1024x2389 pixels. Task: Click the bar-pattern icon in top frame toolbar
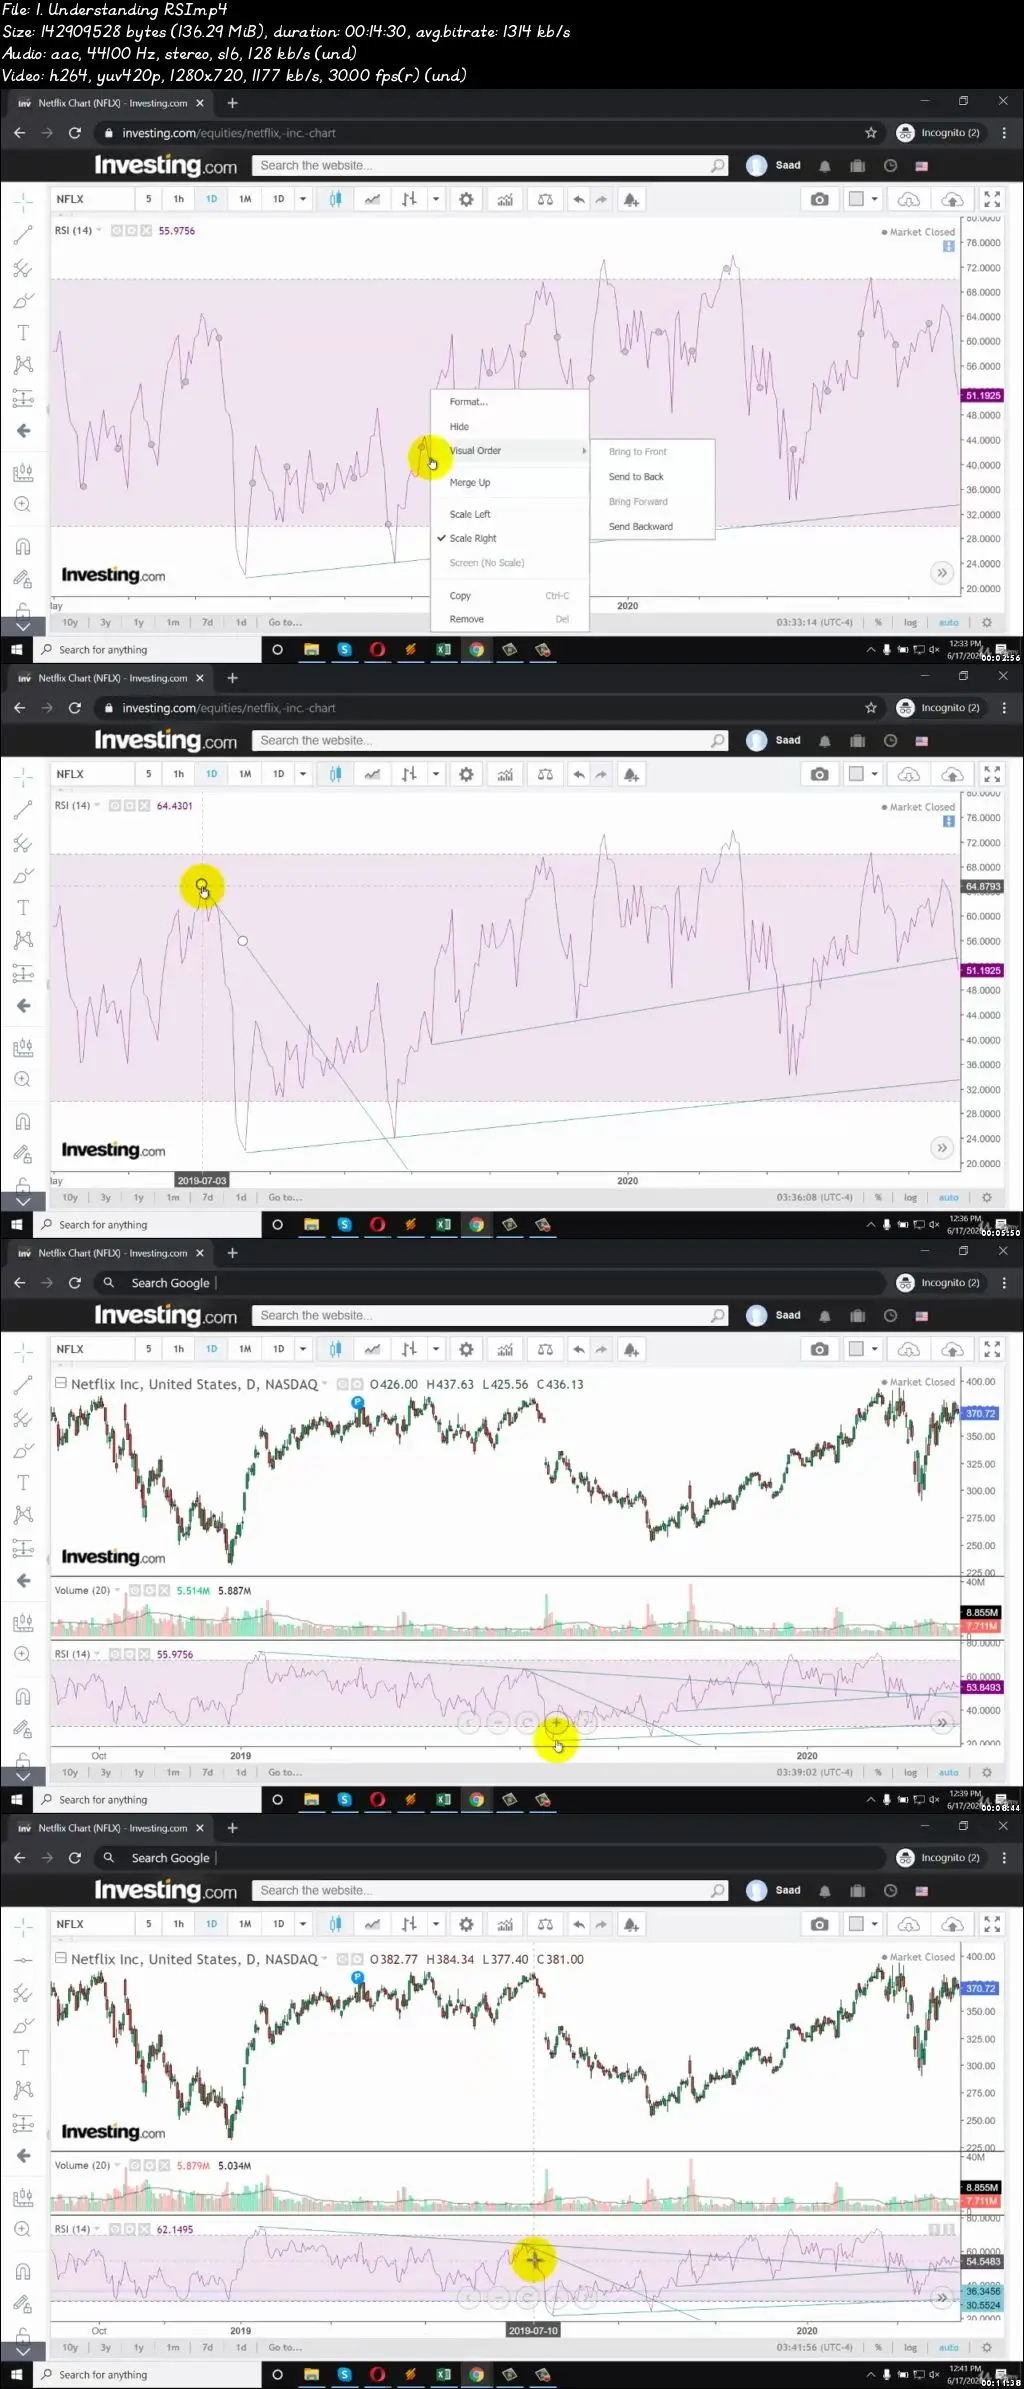(x=409, y=199)
